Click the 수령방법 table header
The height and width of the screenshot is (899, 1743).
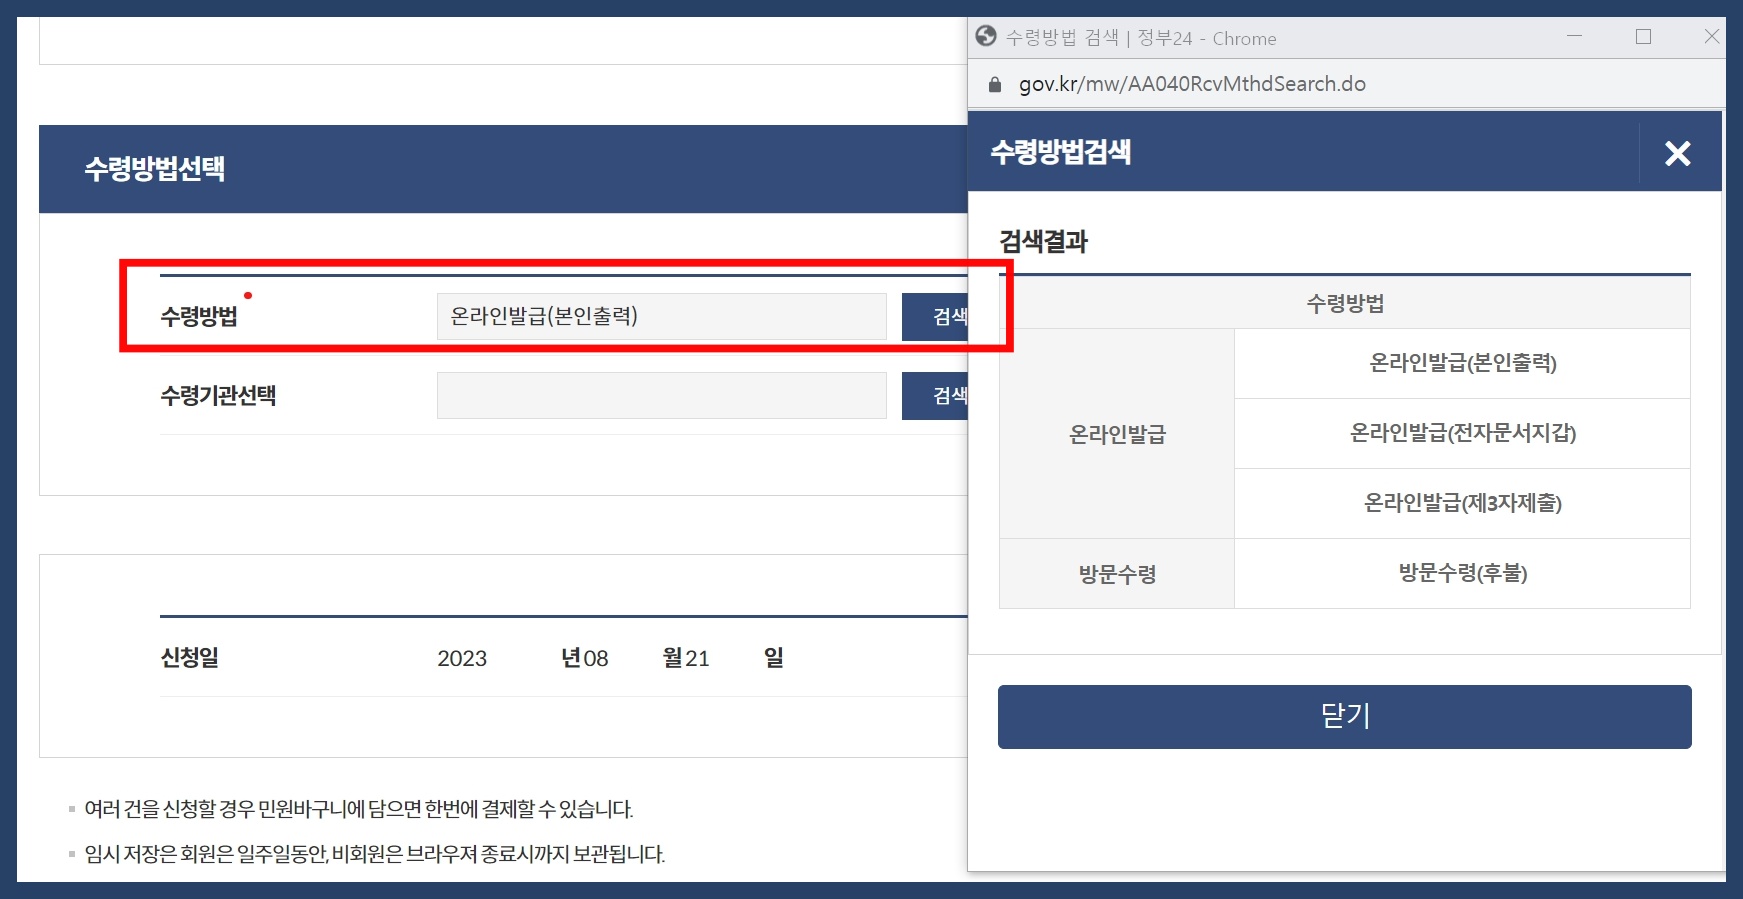pyautogui.click(x=1345, y=303)
